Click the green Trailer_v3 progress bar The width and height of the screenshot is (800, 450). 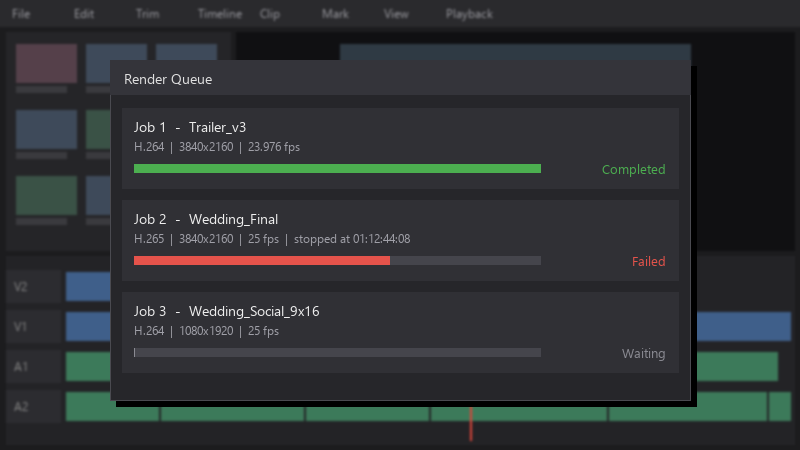(337, 168)
